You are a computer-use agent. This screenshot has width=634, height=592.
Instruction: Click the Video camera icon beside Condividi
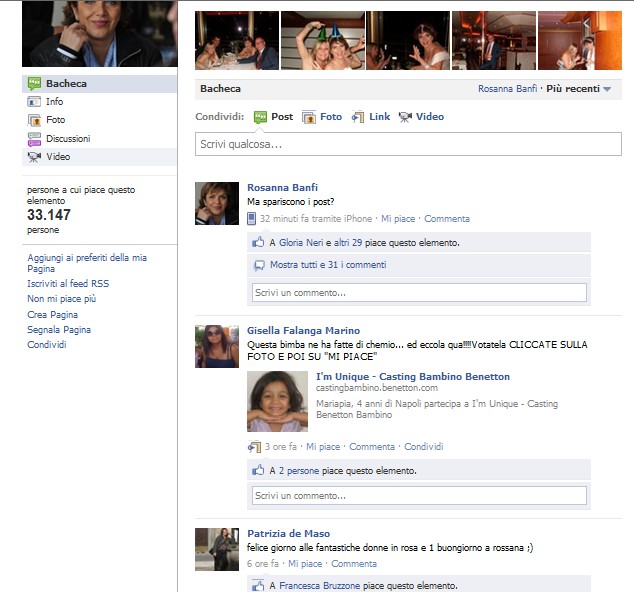click(405, 117)
